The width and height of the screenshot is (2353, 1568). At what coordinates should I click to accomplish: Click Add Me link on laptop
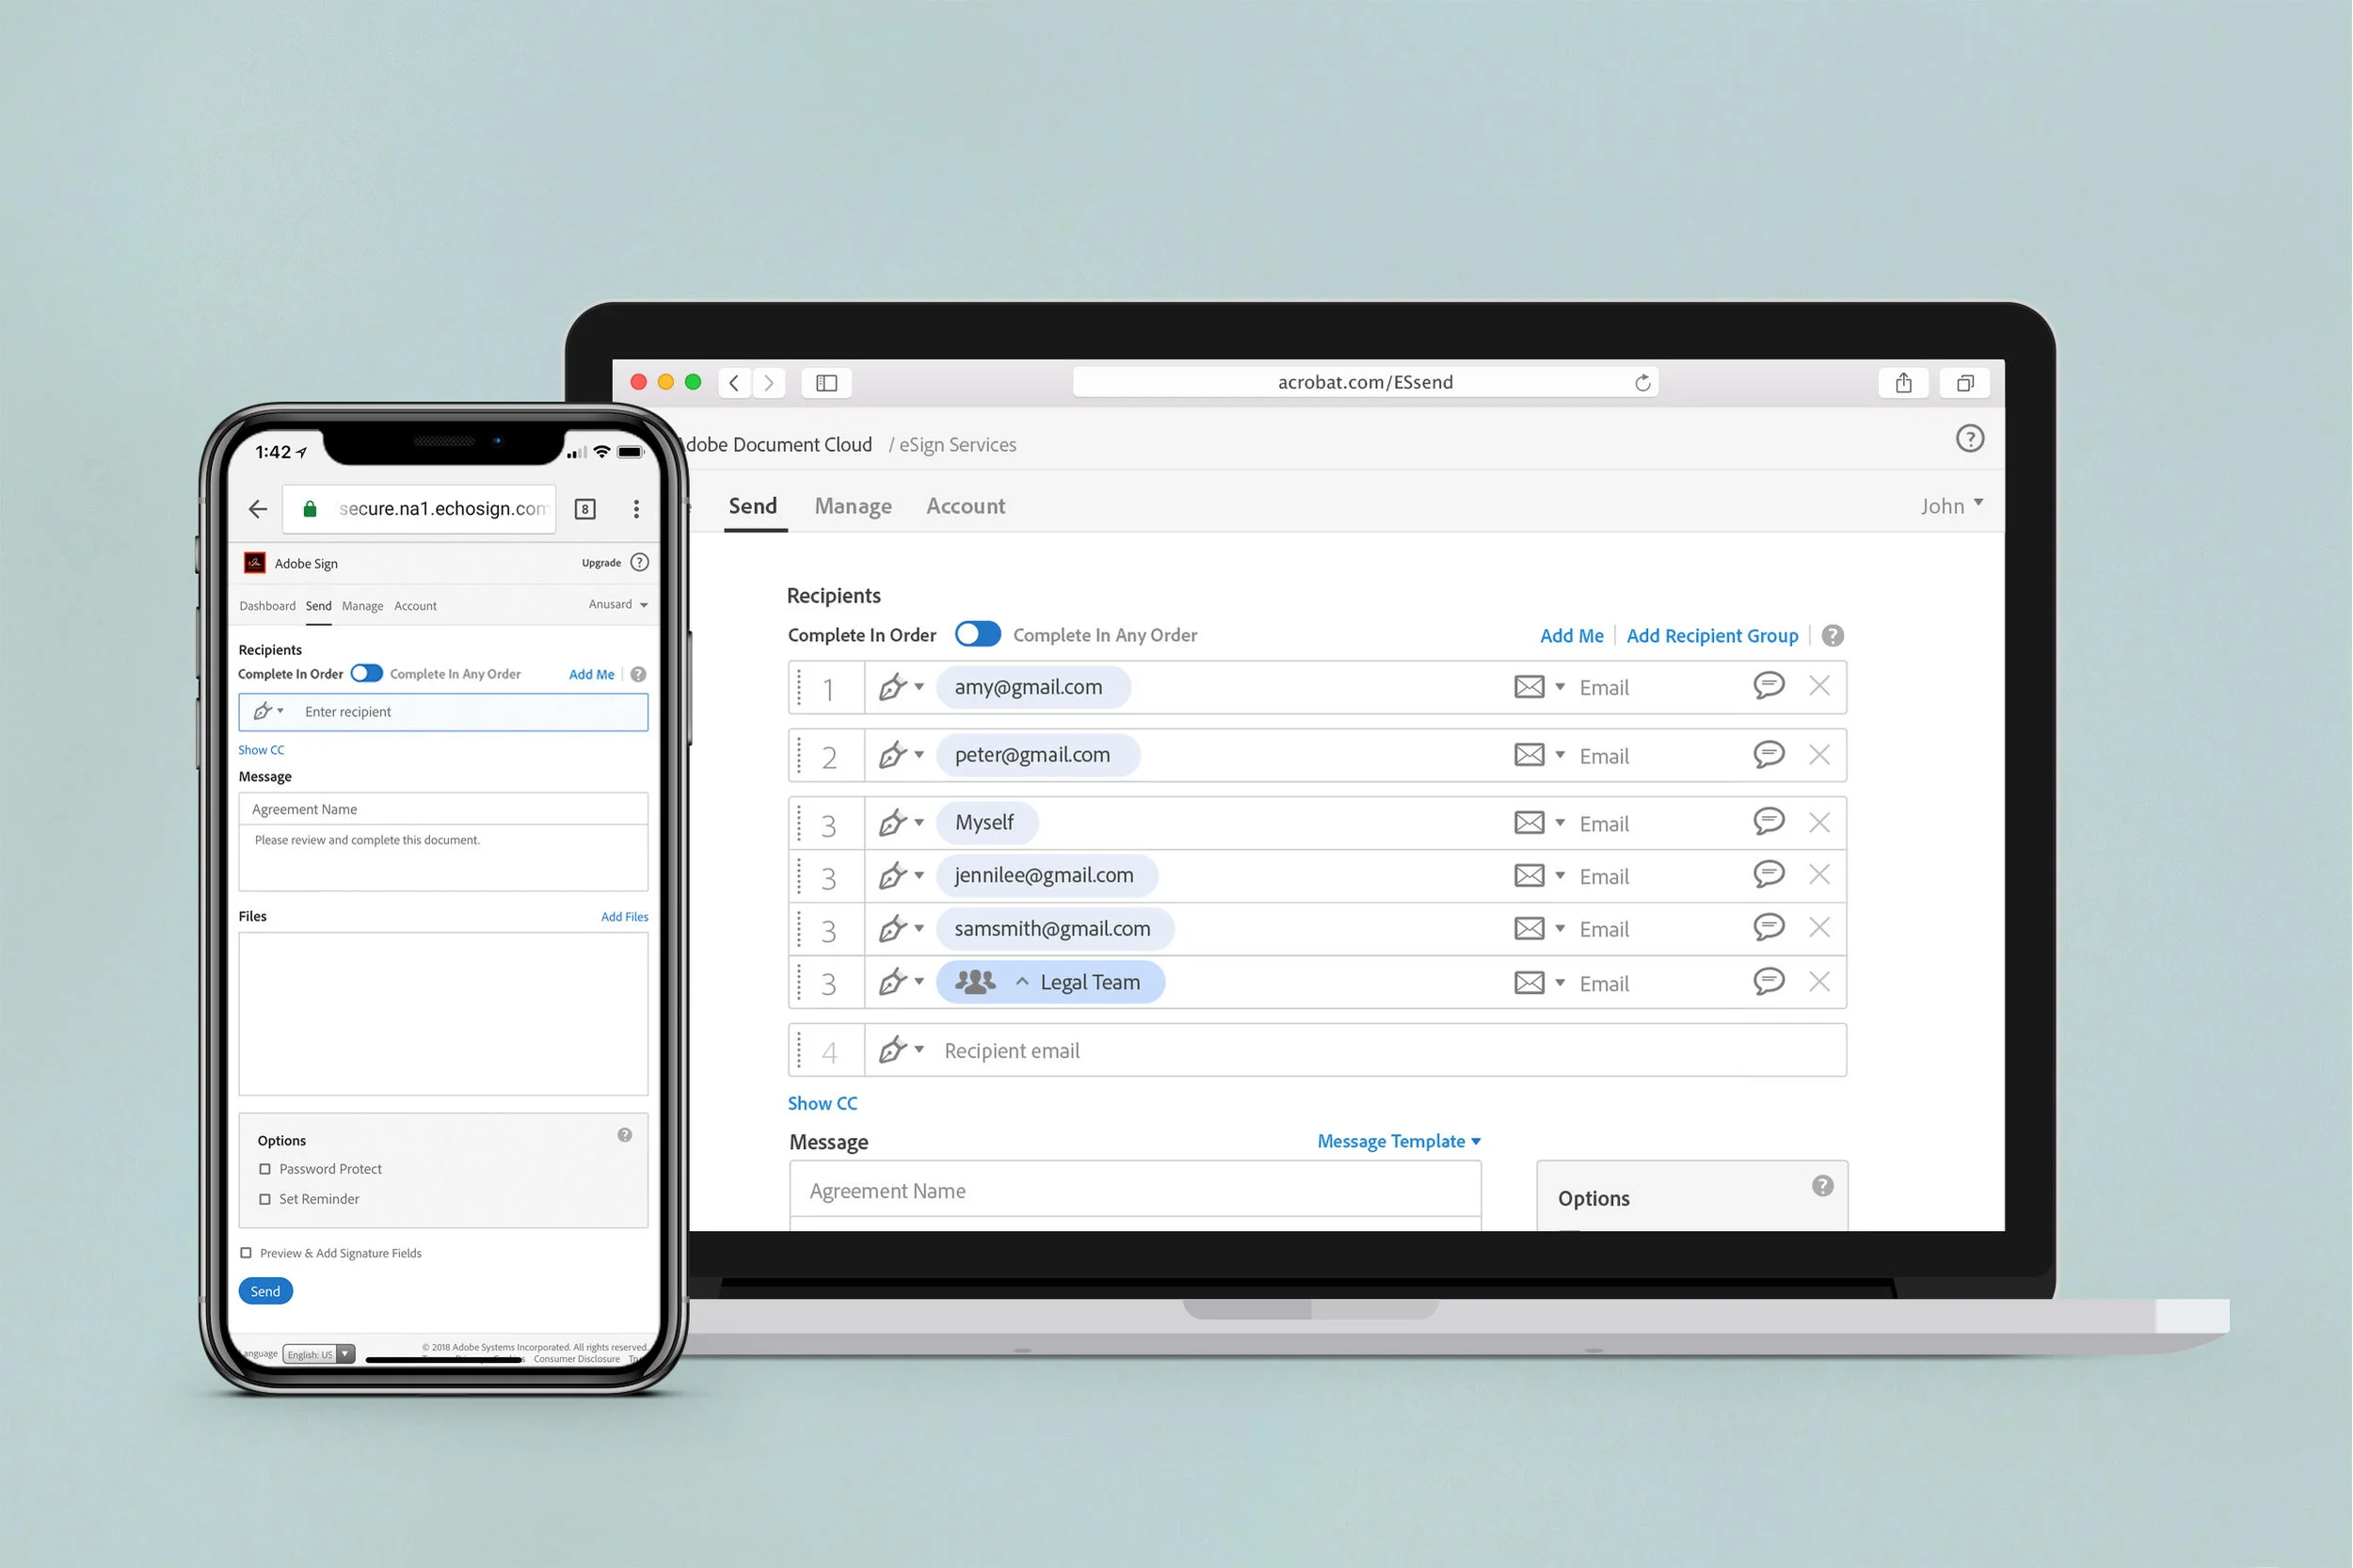coord(1571,635)
